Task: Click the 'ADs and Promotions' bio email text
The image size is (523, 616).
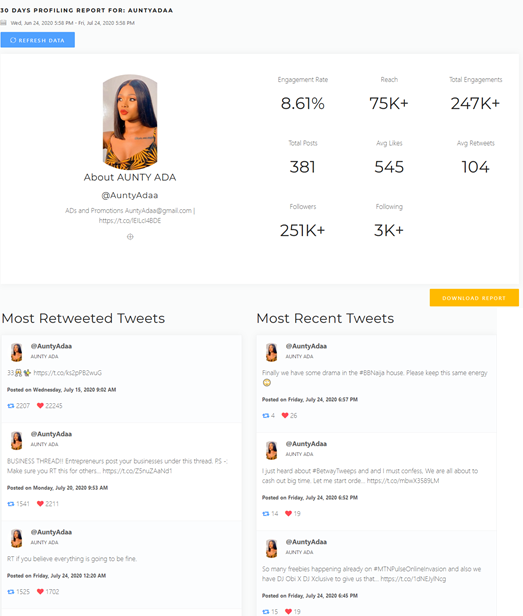Action: (130, 211)
